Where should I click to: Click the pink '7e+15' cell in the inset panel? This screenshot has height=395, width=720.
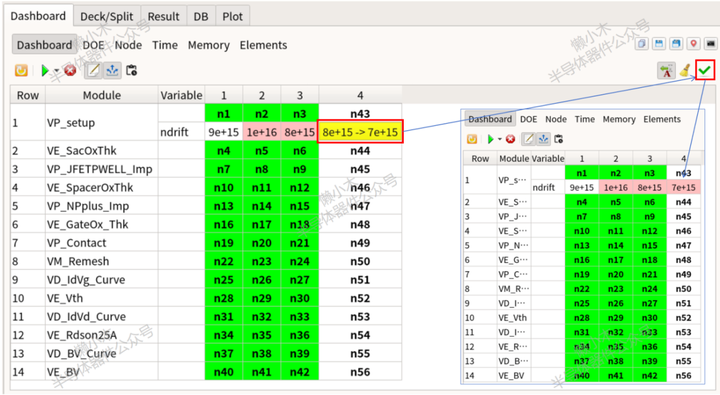pos(683,187)
